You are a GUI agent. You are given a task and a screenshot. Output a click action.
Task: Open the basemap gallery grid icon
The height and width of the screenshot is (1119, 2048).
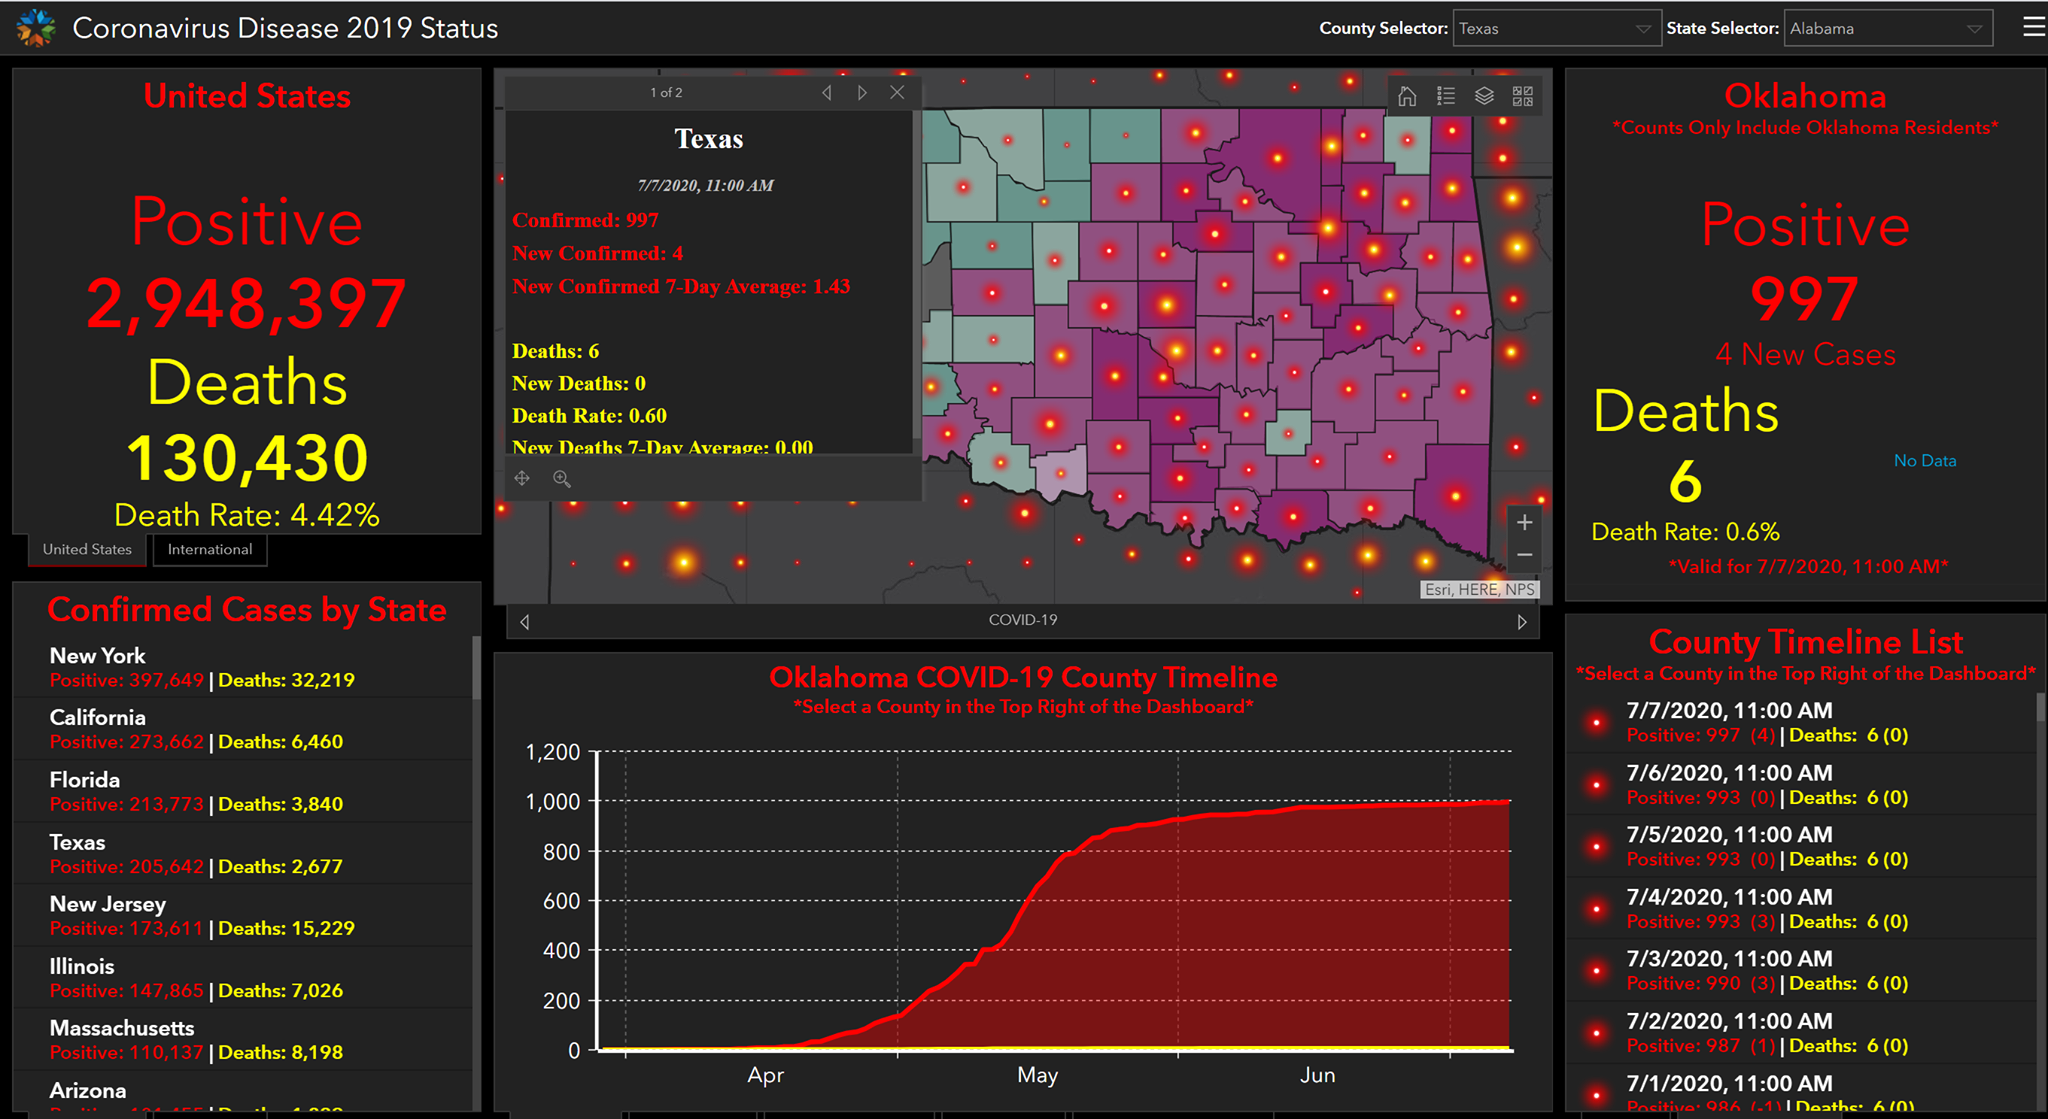pos(1522,96)
